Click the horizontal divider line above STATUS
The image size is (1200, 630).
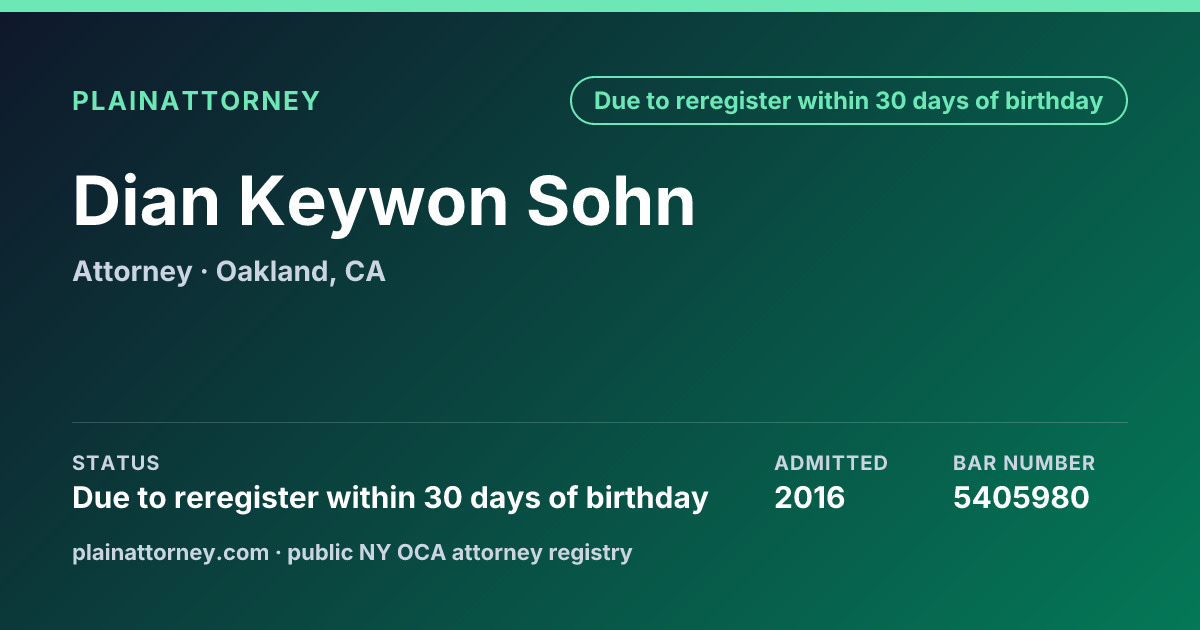pos(600,422)
